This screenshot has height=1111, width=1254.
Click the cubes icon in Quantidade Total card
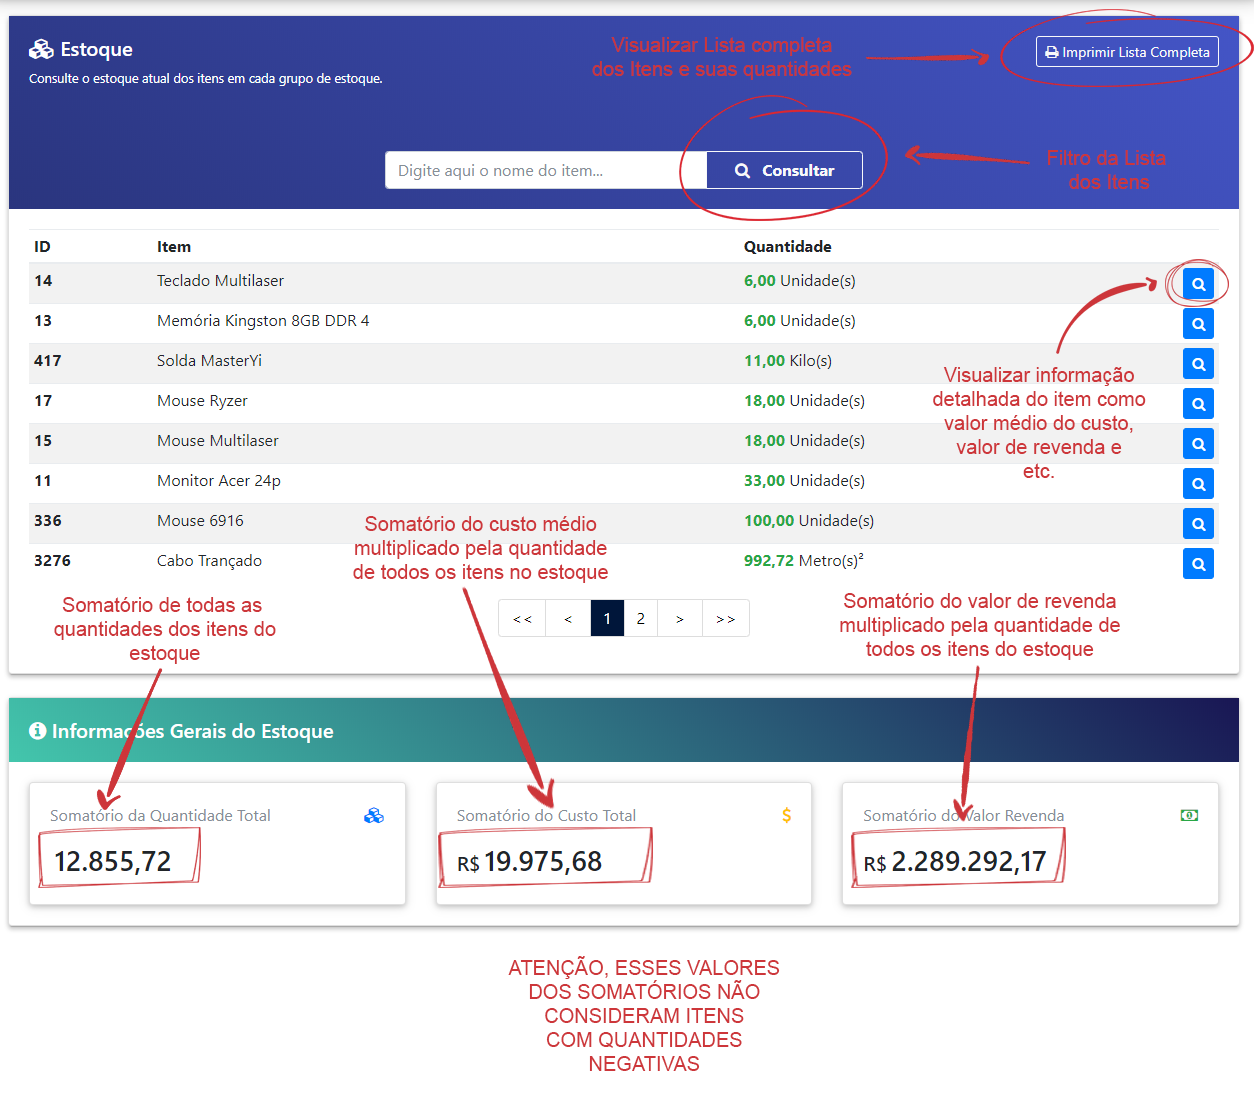coord(374,816)
